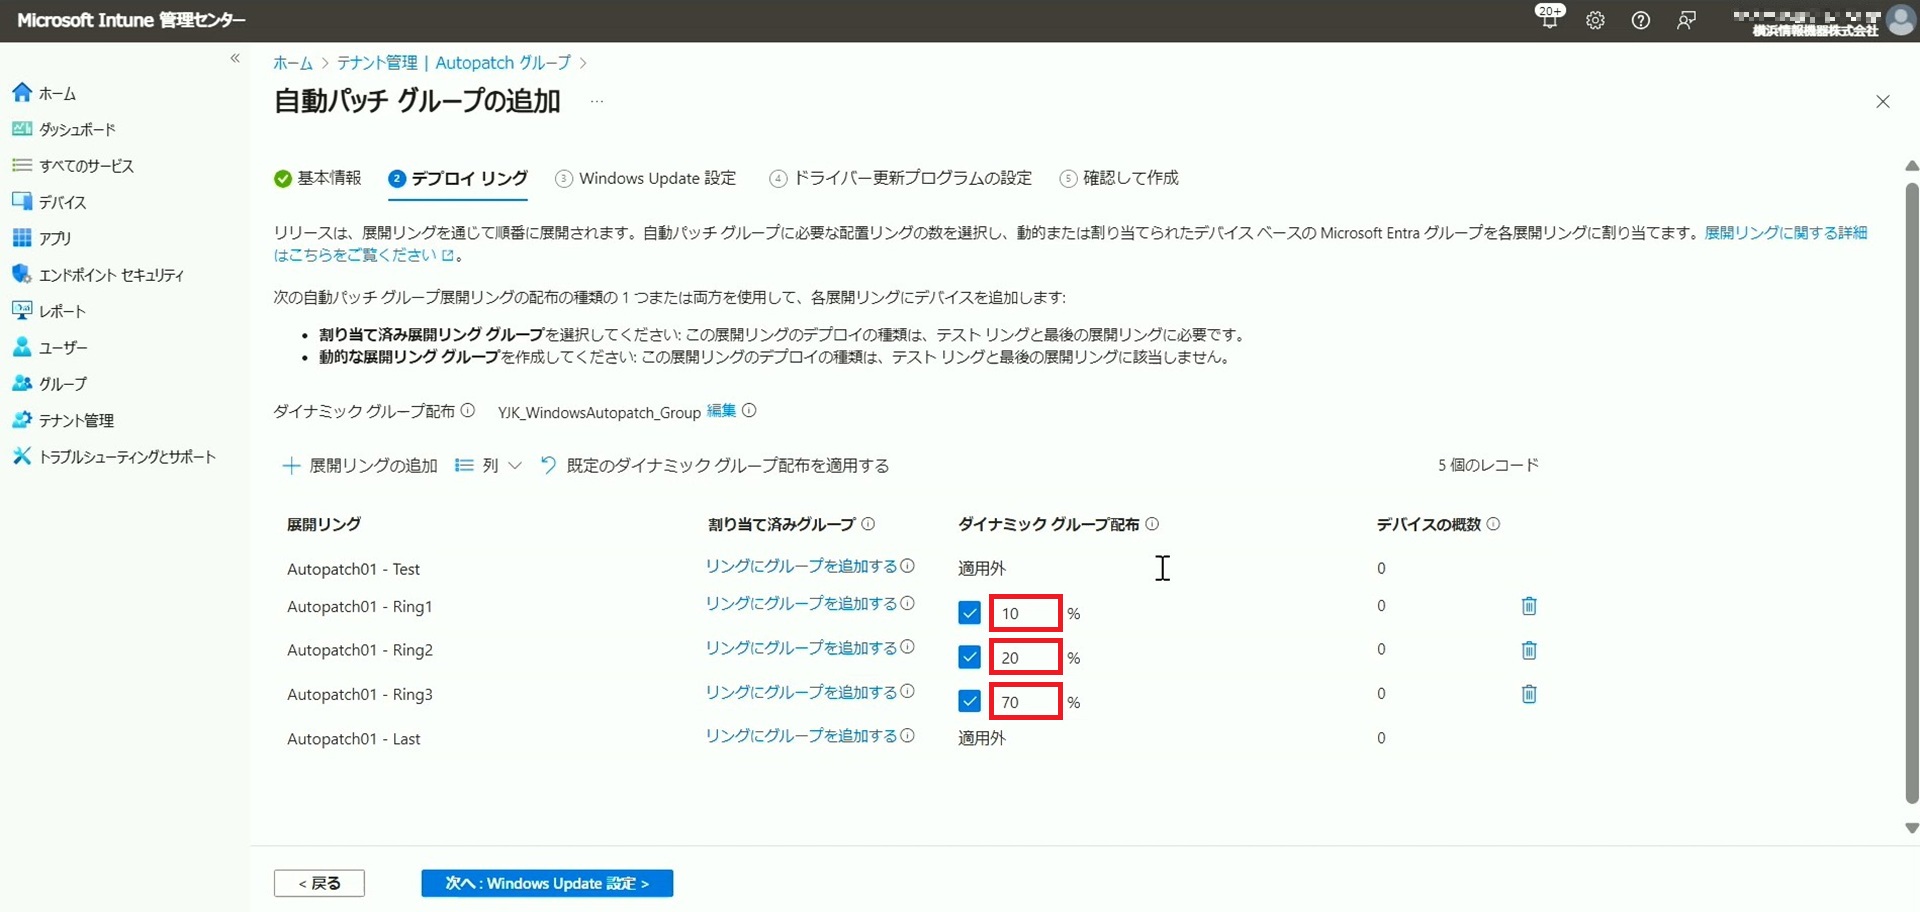Add group to Autopatch01 - Last ring
The image size is (1920, 912).
801,736
